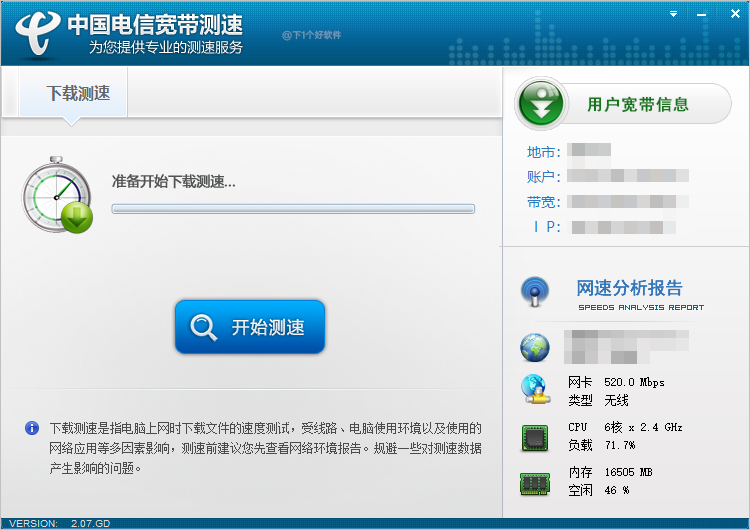Click the memory RAM module icon

pos(535,483)
